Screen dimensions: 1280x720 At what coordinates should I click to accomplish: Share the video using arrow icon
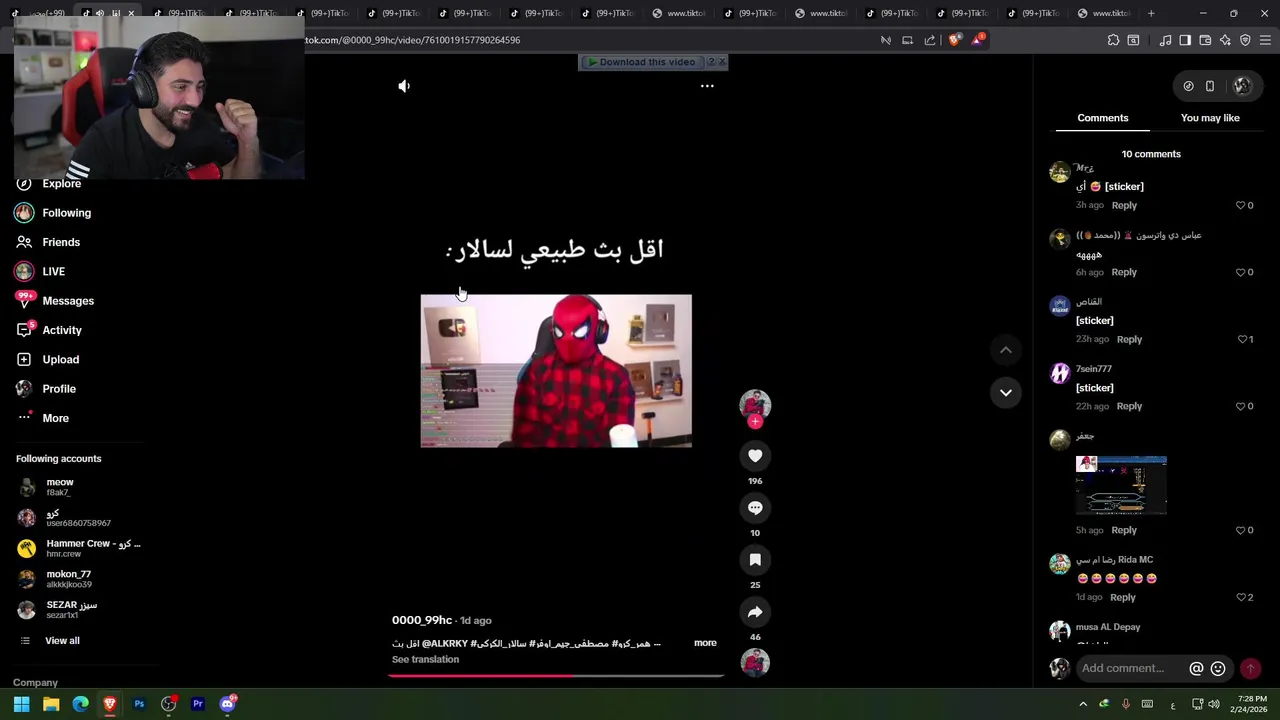pos(755,612)
